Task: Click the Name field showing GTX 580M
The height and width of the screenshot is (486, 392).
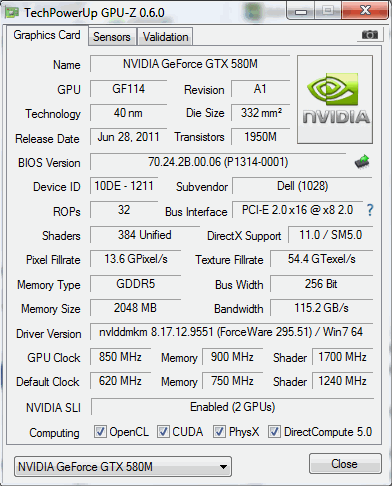Action: click(190, 64)
